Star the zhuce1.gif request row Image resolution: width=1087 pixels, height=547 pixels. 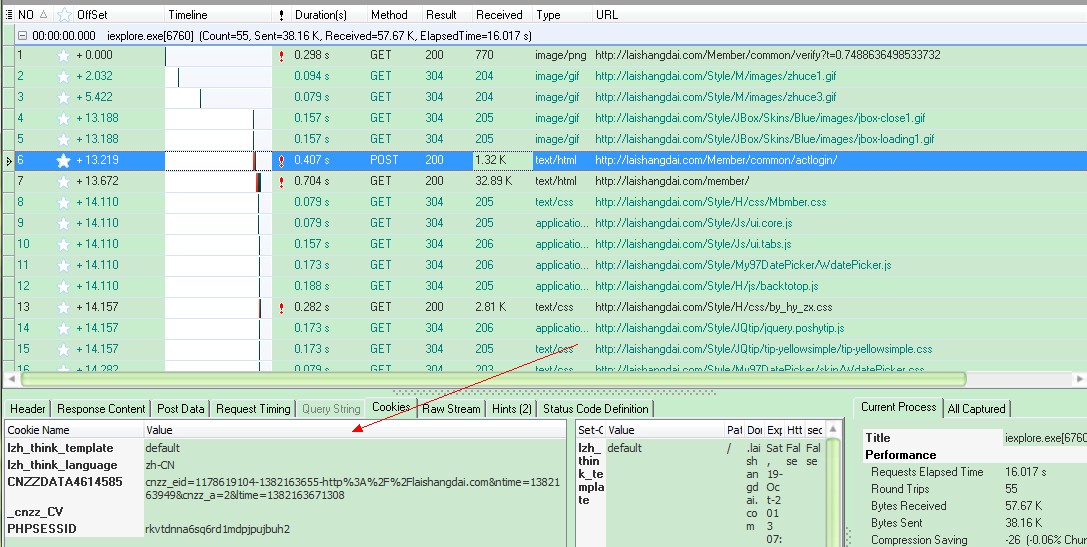click(64, 76)
